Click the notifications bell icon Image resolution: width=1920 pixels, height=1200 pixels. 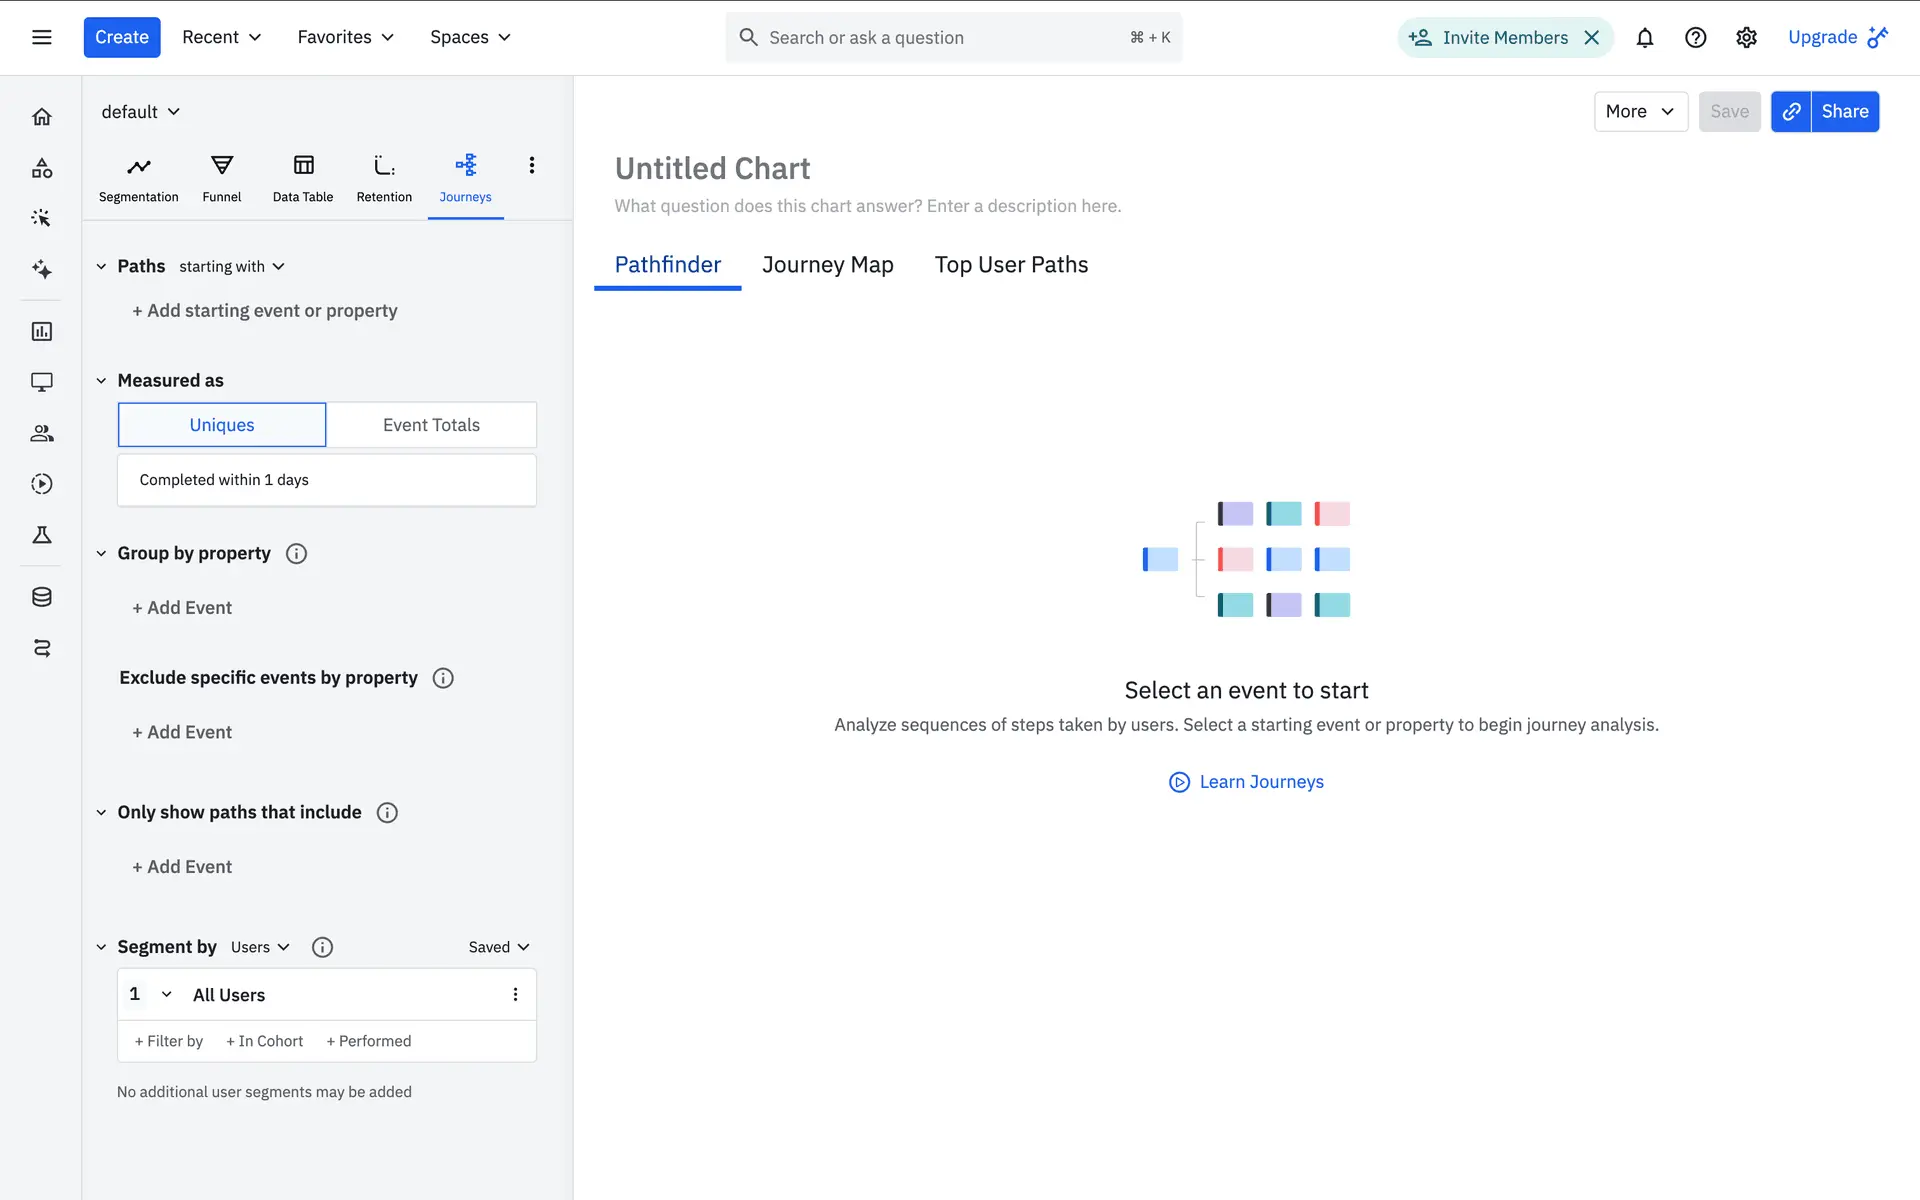point(1644,38)
